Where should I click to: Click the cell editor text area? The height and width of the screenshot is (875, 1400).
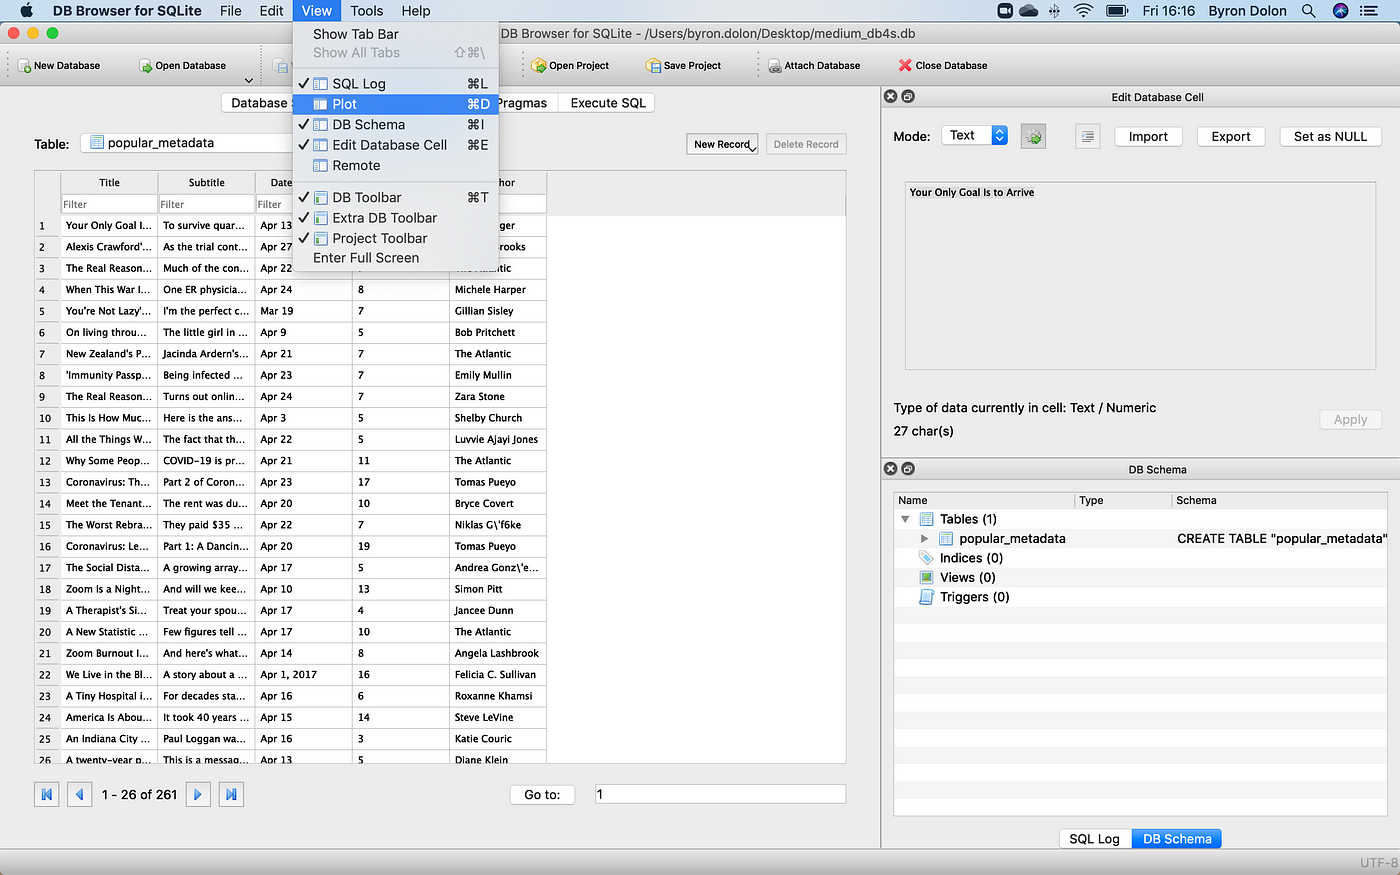[x=1139, y=275]
